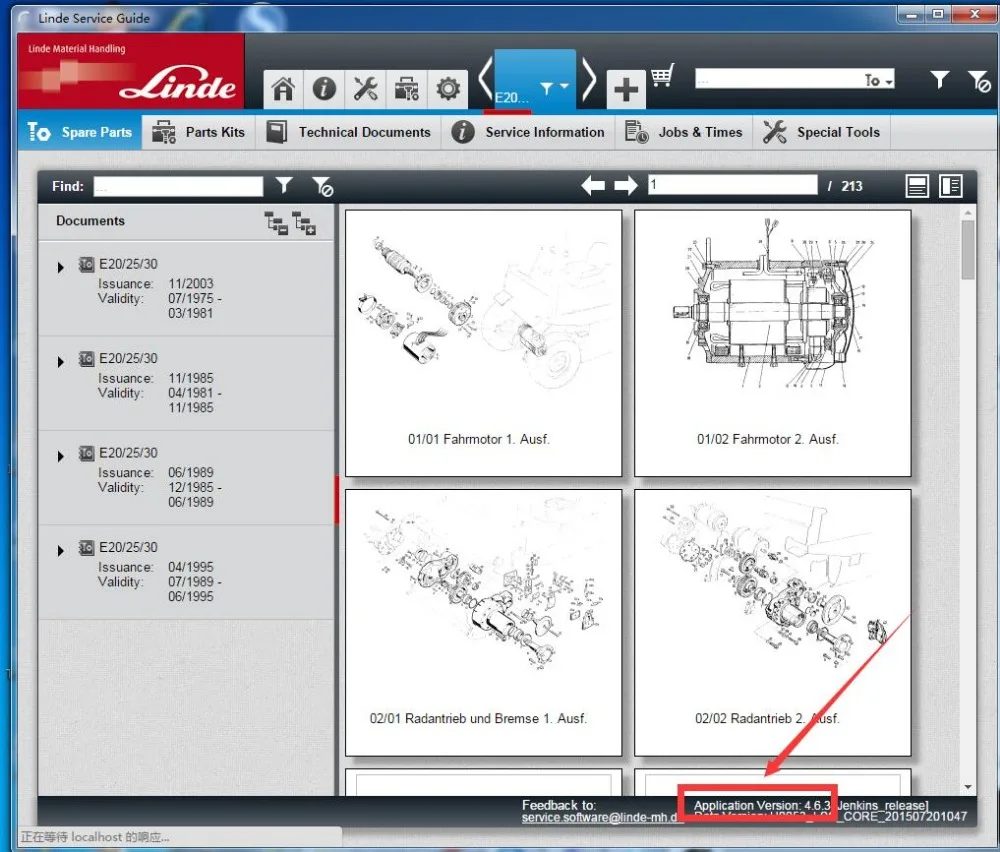Expand E20/25/30 document issued 06/1989
The height and width of the screenshot is (852, 1000).
(x=61, y=456)
